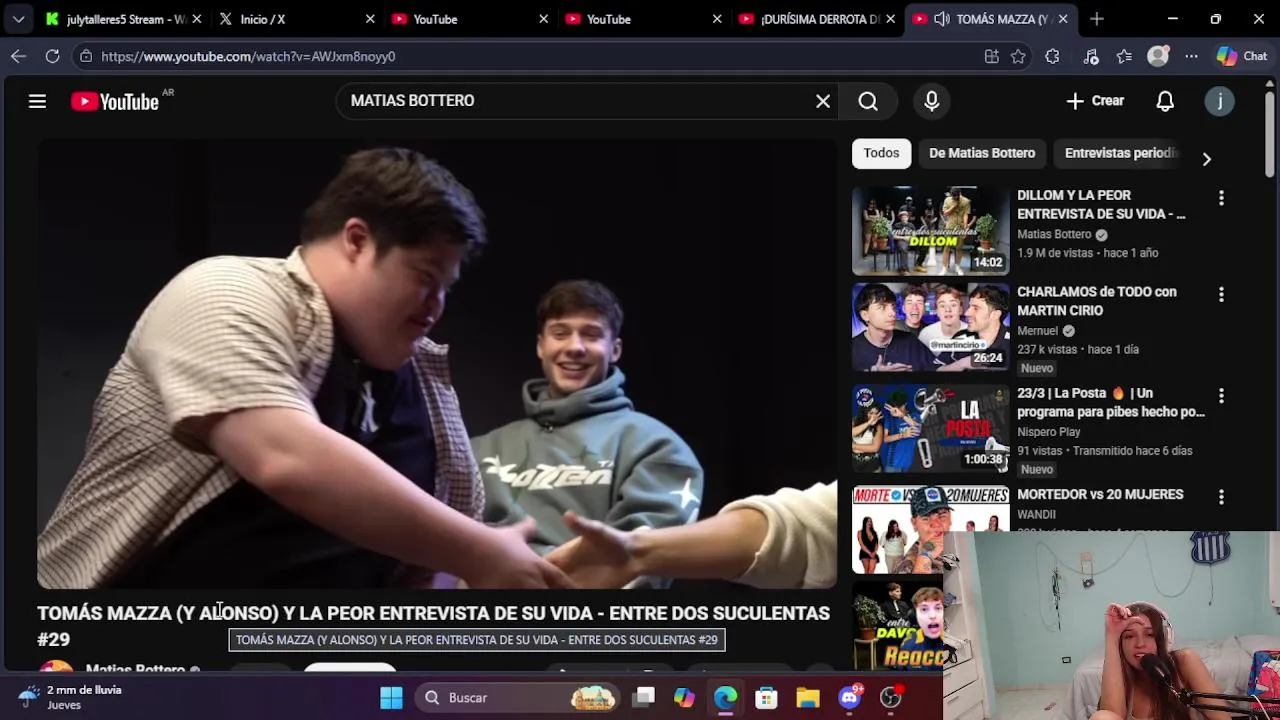Click the page vertical scrollbar
The width and height of the screenshot is (1280, 720).
(x=1270, y=135)
